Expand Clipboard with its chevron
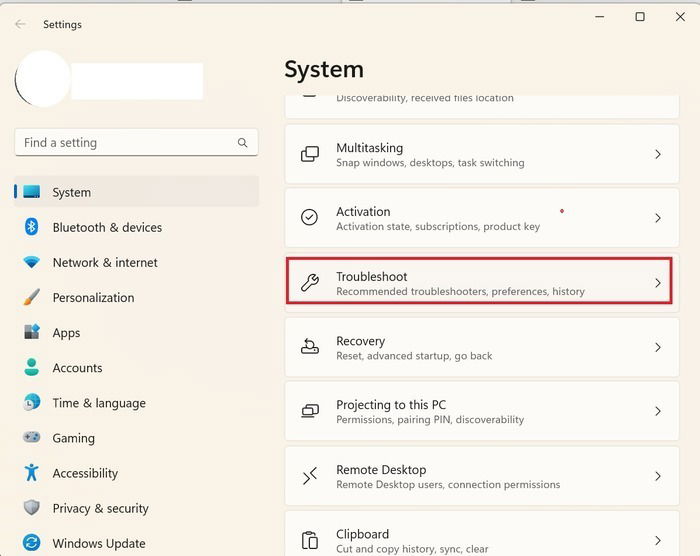This screenshot has width=700, height=556. (x=658, y=541)
